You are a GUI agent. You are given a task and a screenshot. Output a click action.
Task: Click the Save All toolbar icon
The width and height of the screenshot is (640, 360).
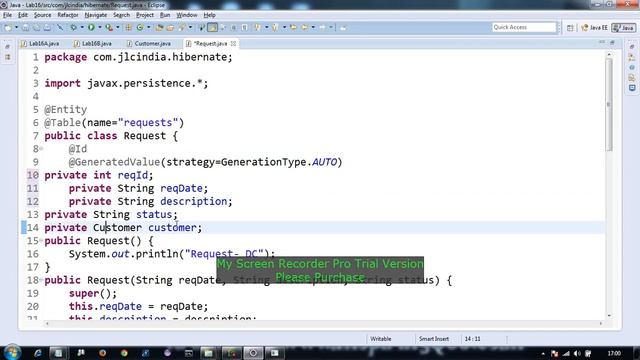tap(36, 27)
